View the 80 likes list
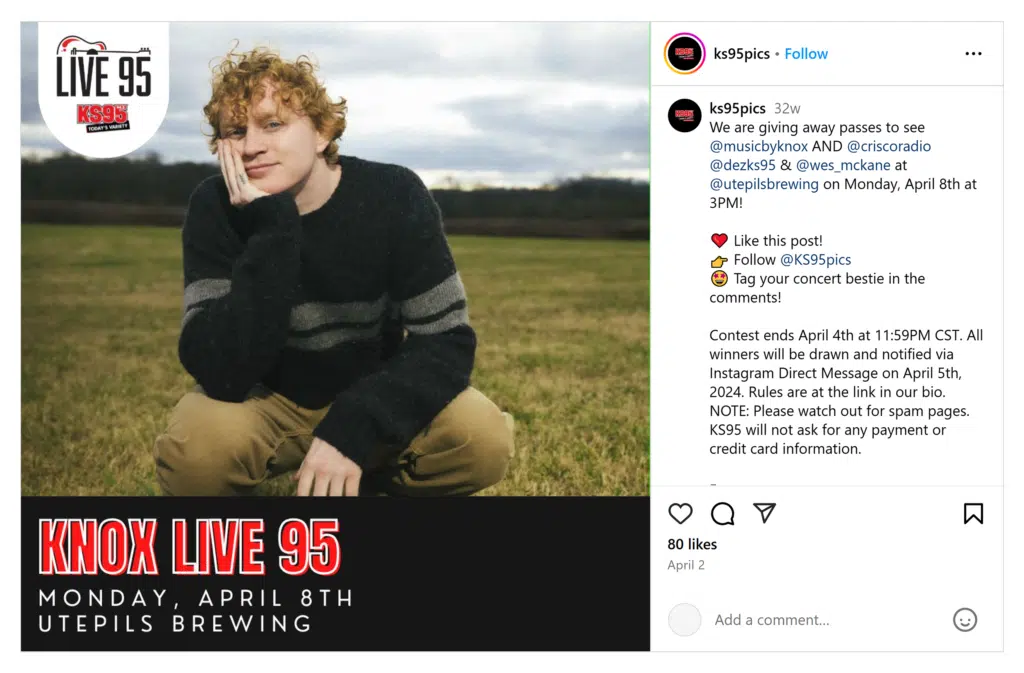The height and width of the screenshot is (673, 1024). click(x=692, y=544)
